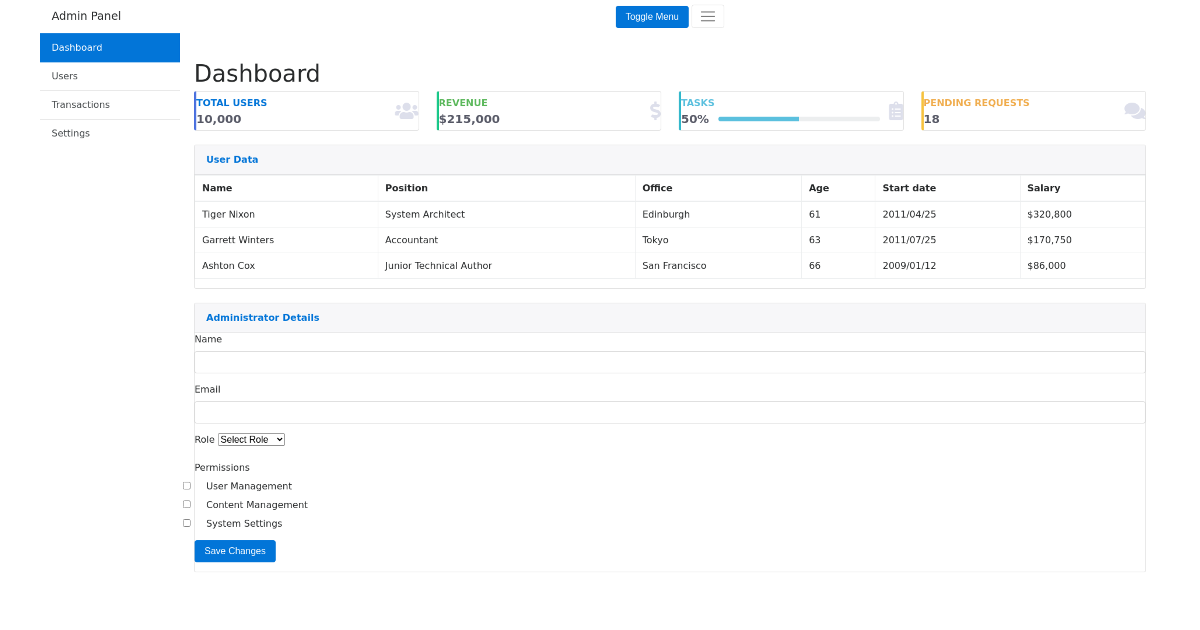The width and height of the screenshot is (1200, 630).
Task: Click the Name input field
Action: point(670,362)
